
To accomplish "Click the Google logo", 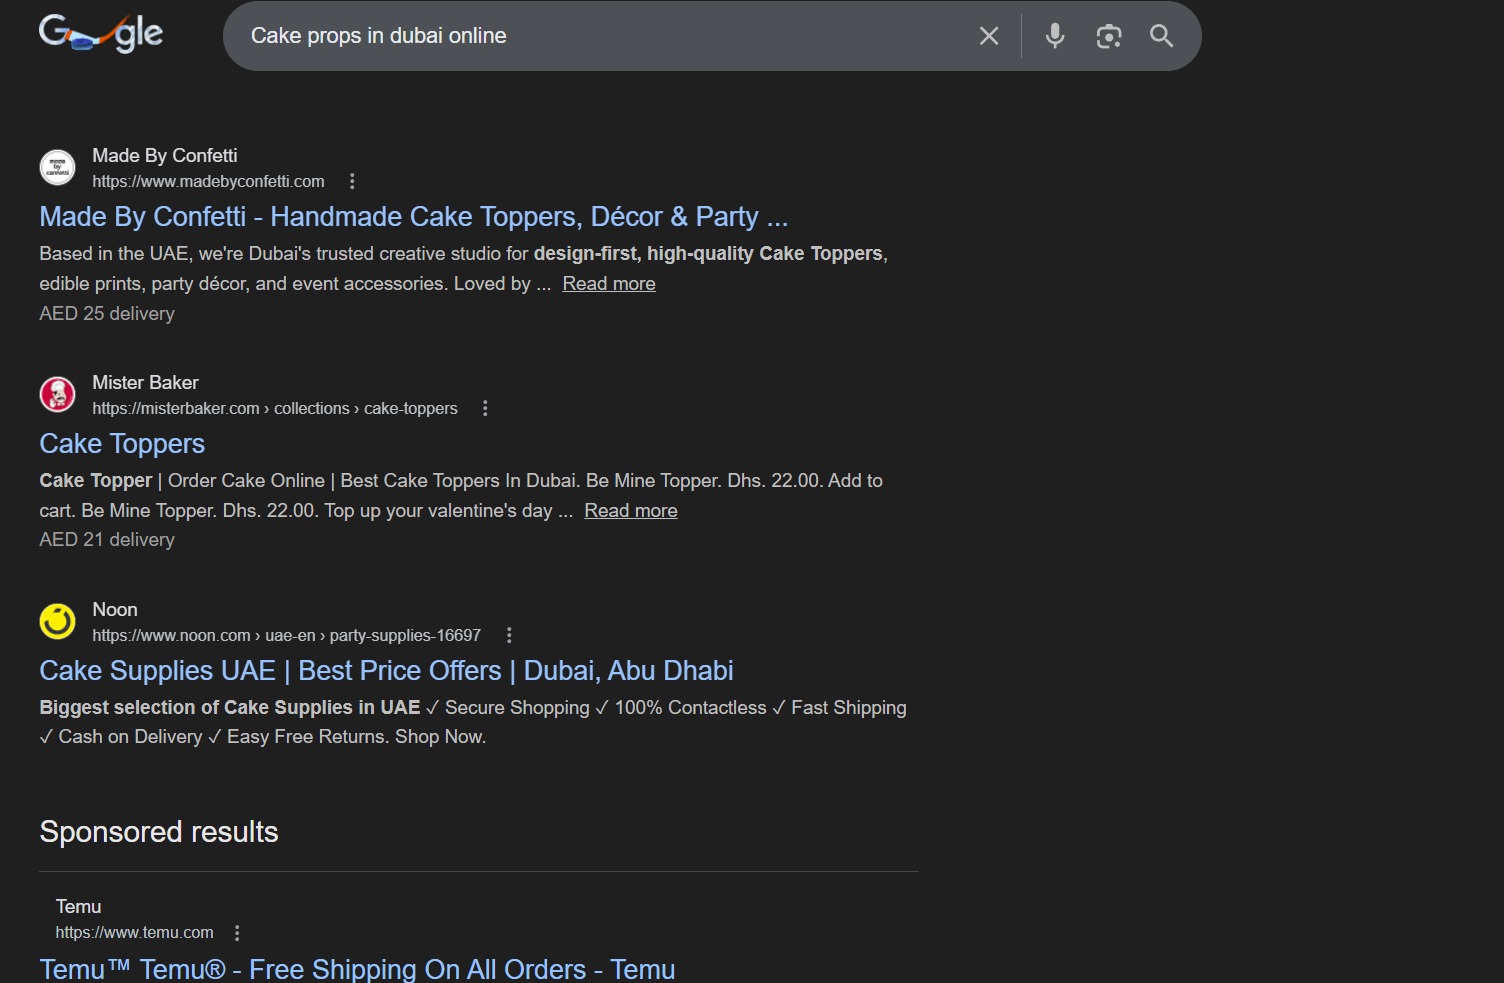I will tap(101, 34).
